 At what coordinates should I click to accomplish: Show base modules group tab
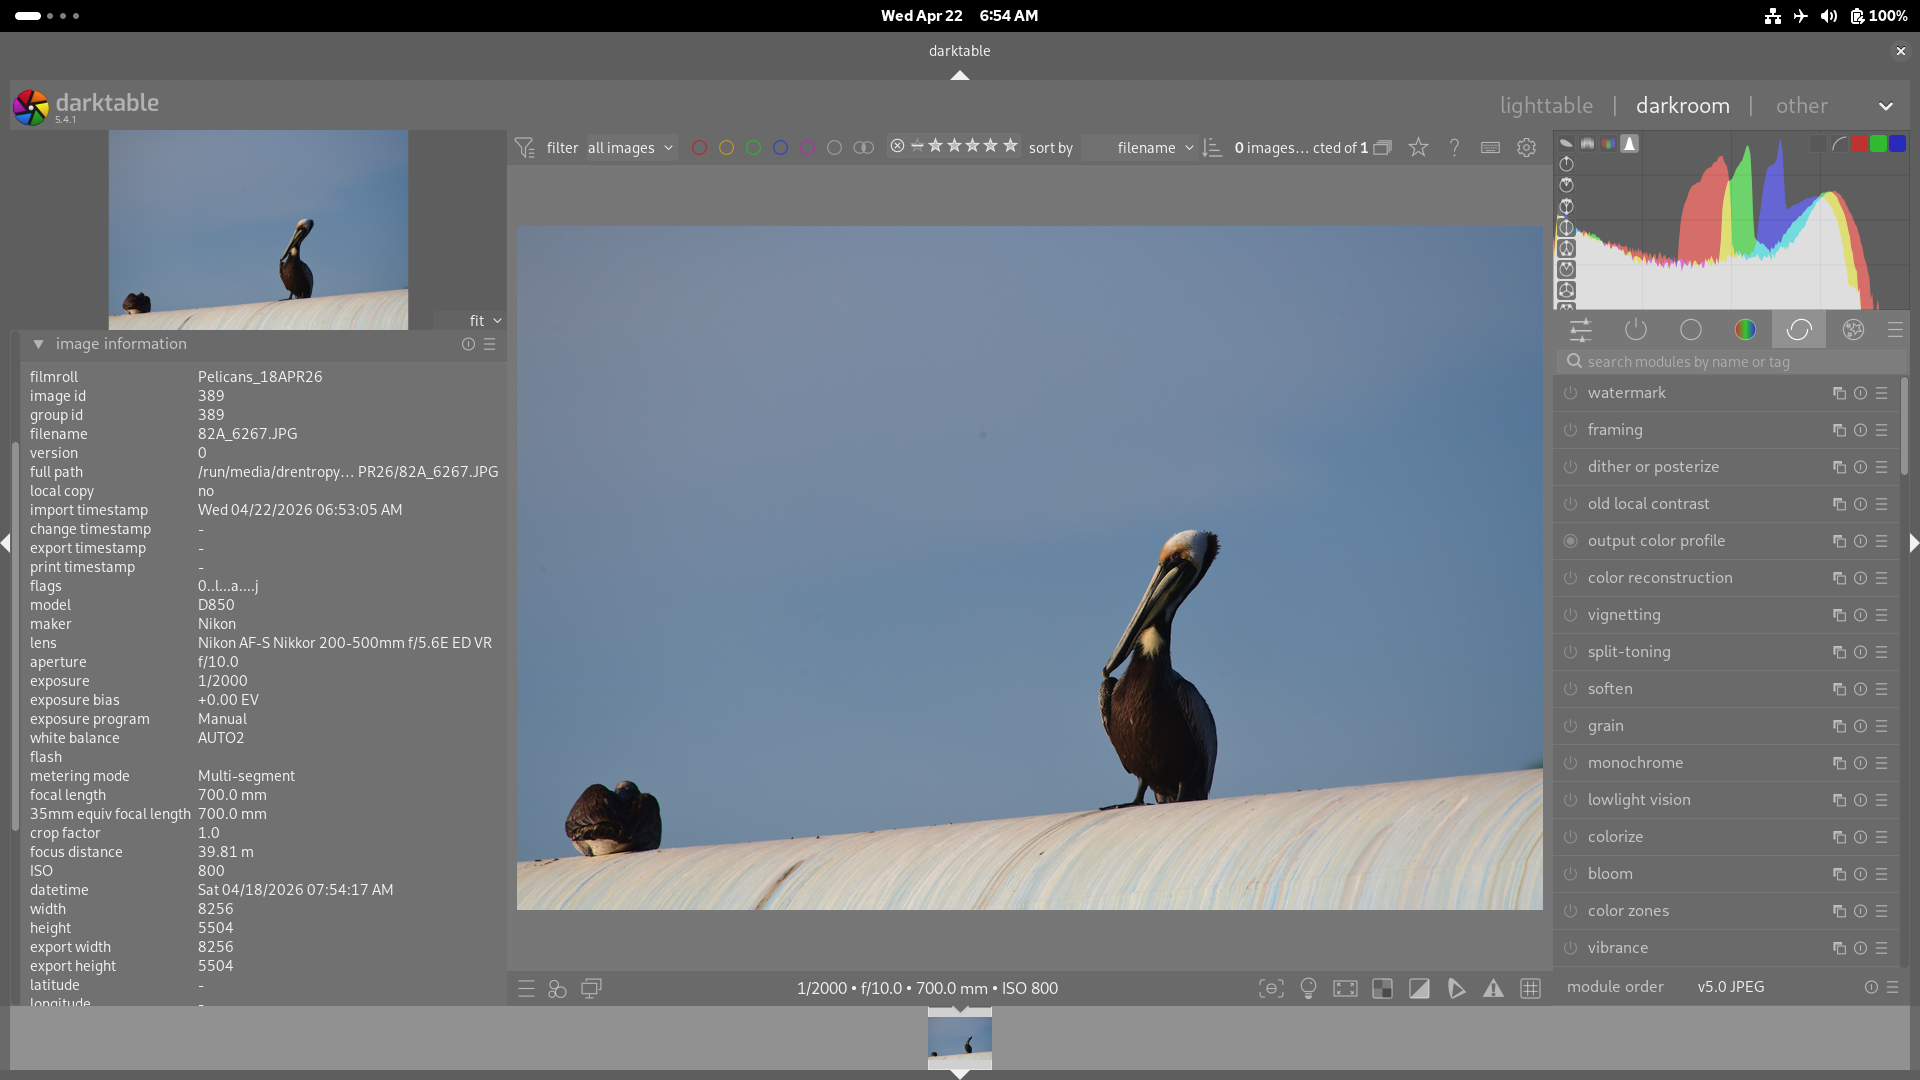[1691, 330]
